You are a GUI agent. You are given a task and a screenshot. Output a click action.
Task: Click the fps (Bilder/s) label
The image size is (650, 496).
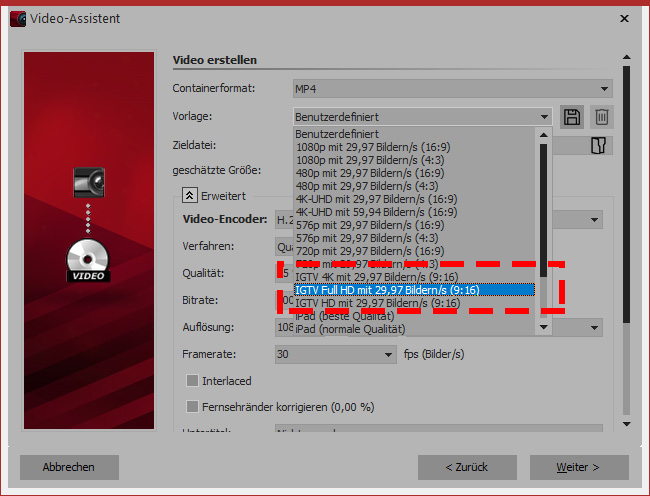click(x=434, y=354)
